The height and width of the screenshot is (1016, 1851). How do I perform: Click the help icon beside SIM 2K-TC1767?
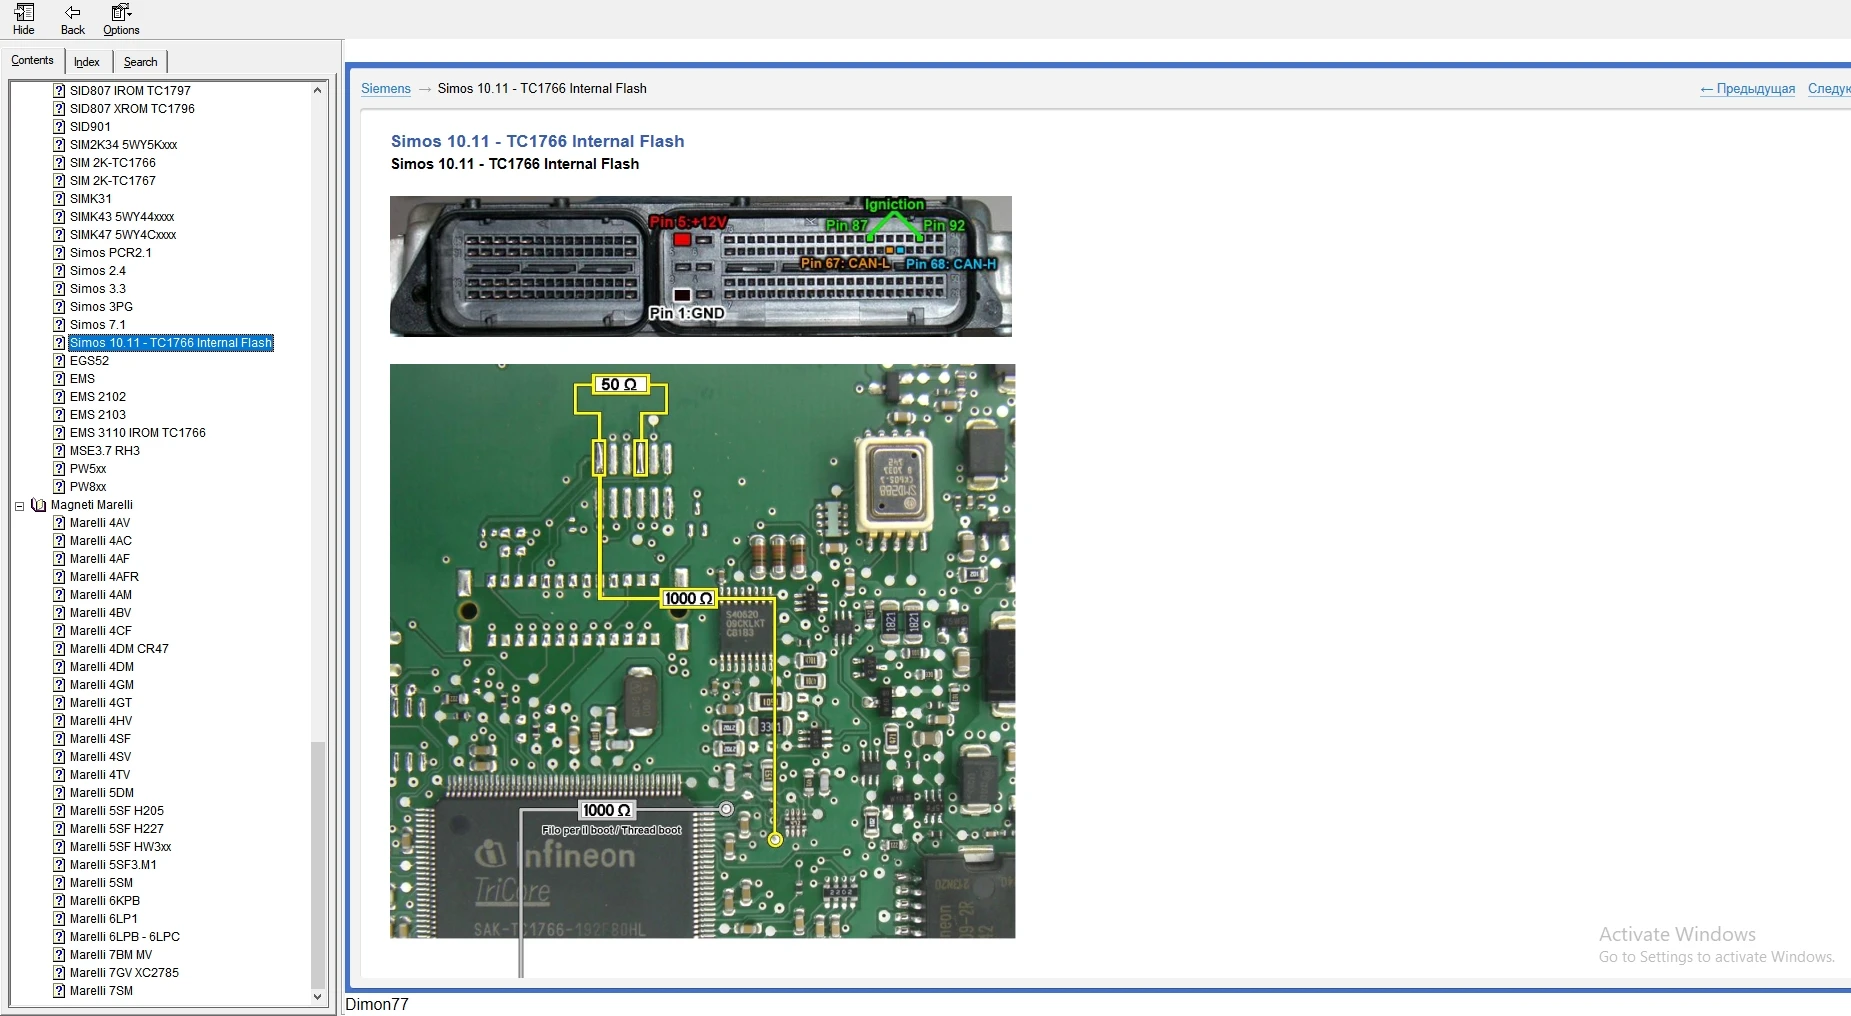59,181
